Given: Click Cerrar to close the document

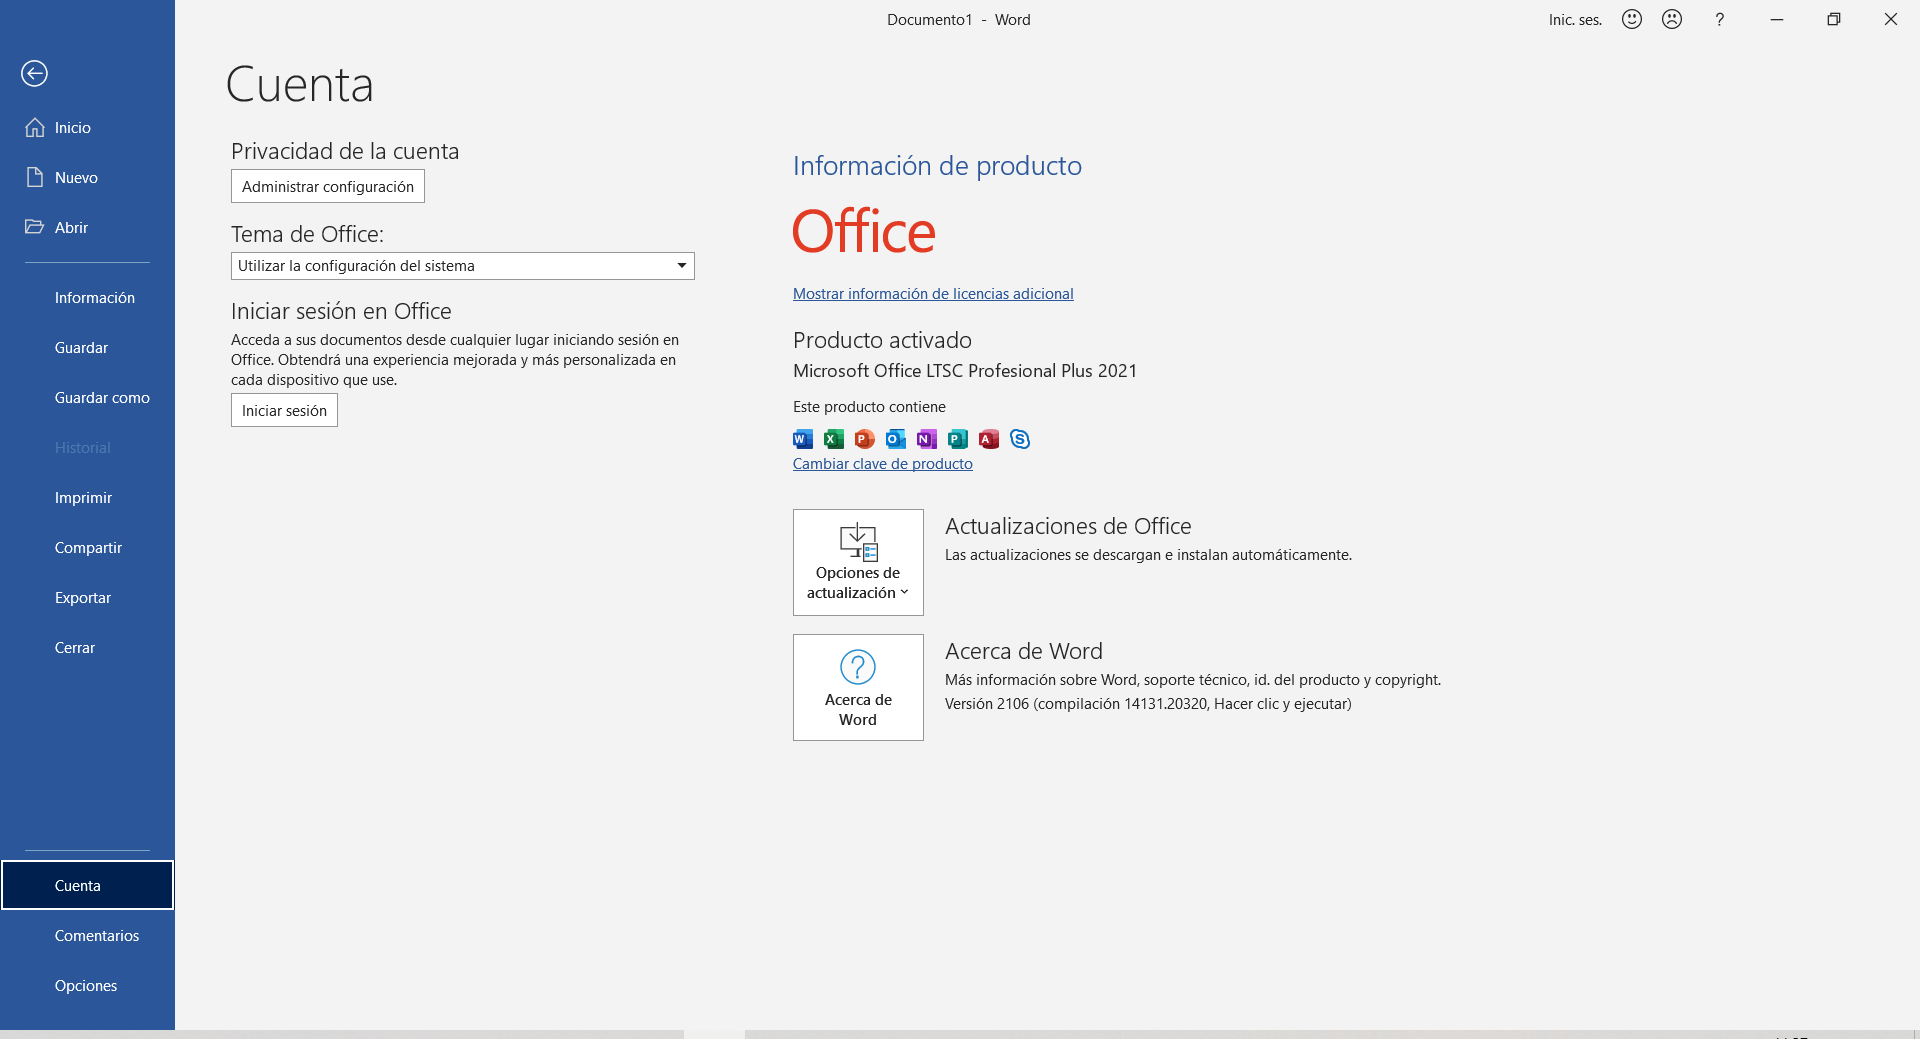Looking at the screenshot, I should coord(87,647).
